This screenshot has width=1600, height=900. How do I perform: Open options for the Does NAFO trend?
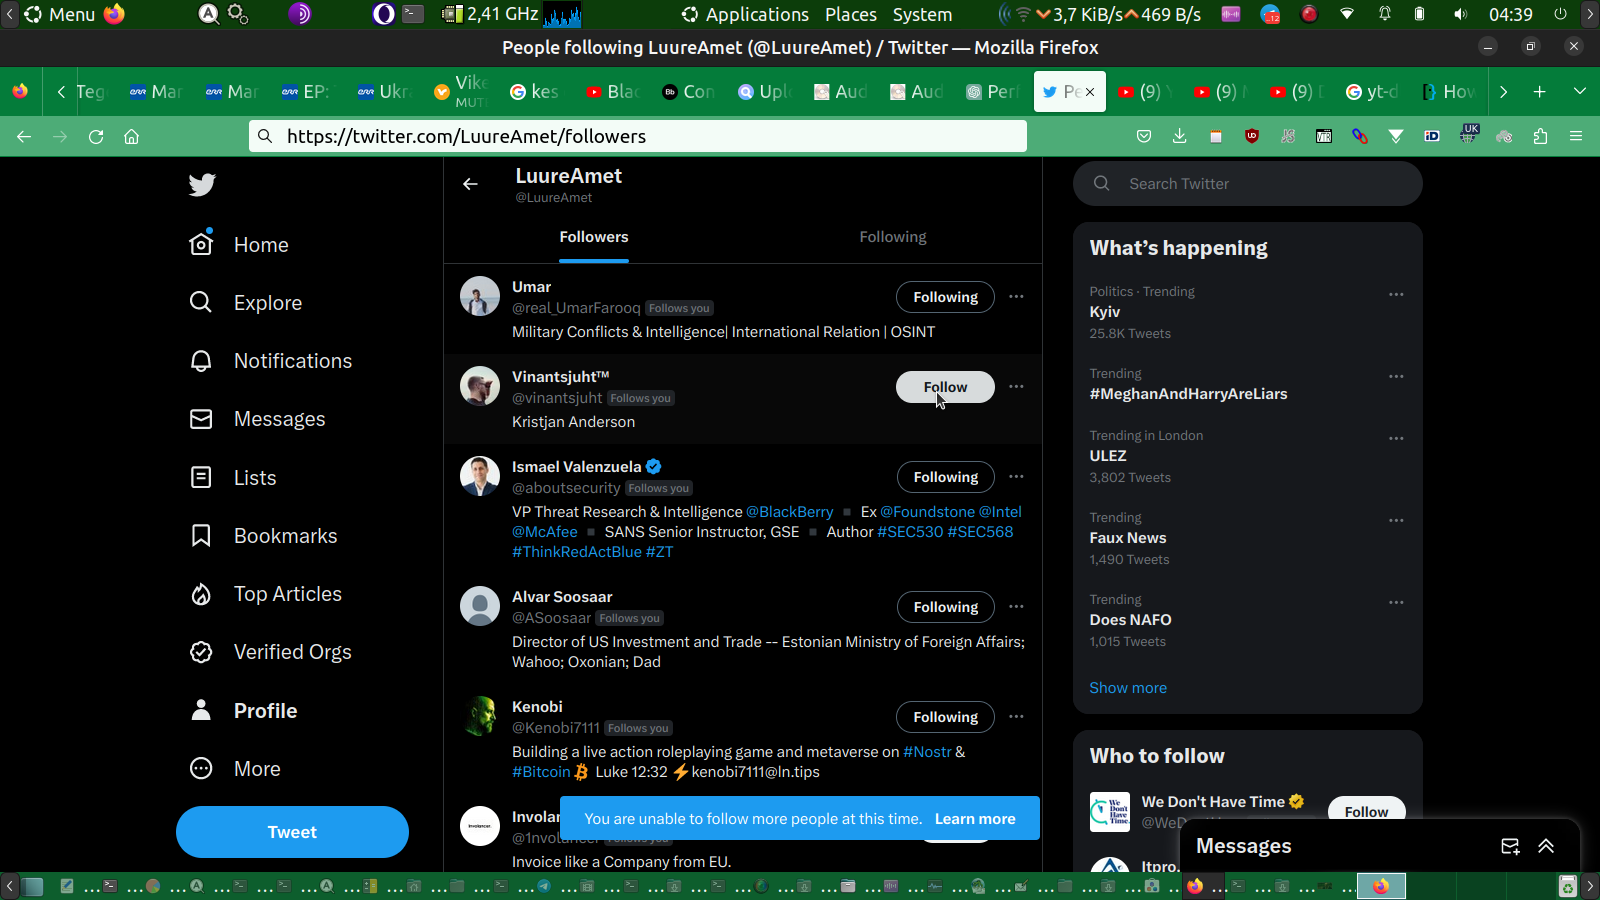[1396, 603]
